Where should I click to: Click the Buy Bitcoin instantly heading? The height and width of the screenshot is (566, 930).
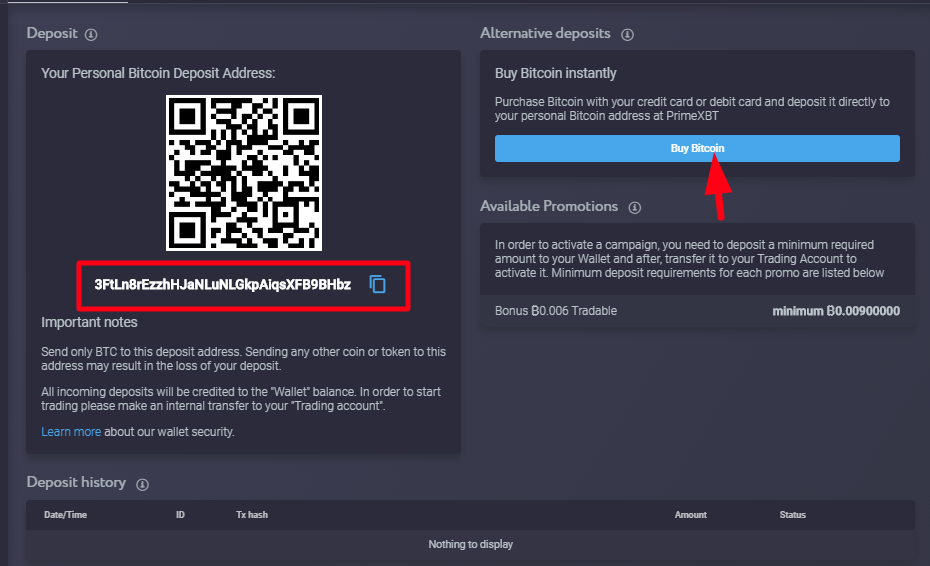[556, 73]
